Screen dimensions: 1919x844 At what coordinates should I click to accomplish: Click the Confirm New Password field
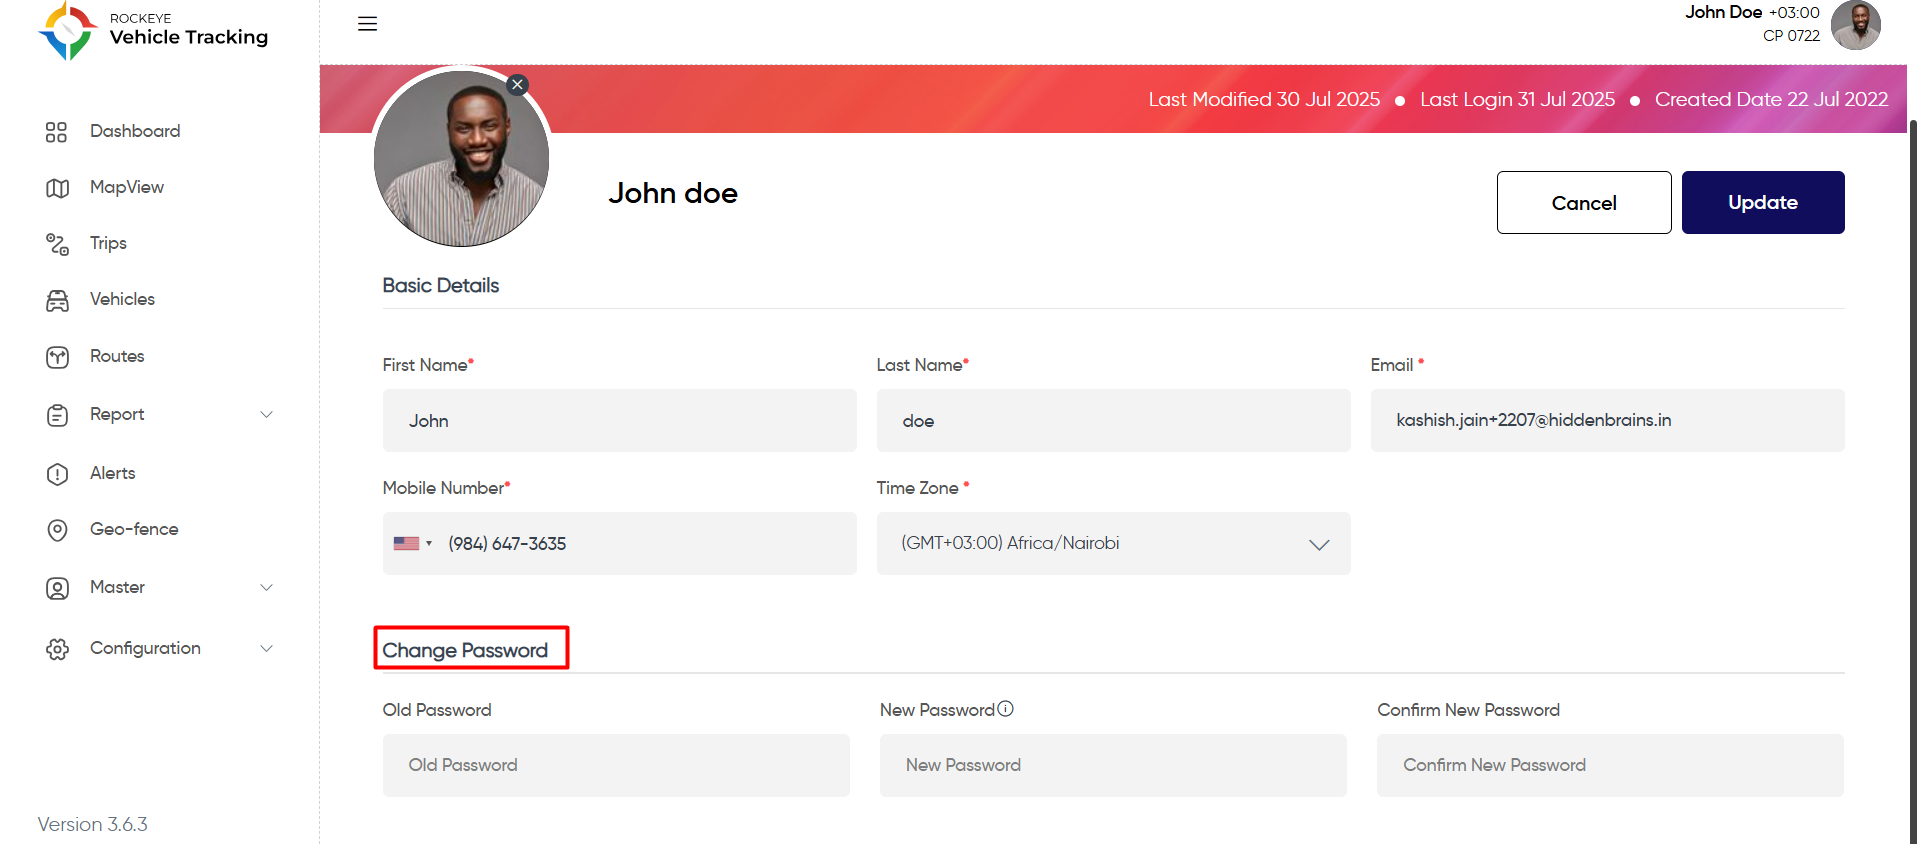[1610, 765]
